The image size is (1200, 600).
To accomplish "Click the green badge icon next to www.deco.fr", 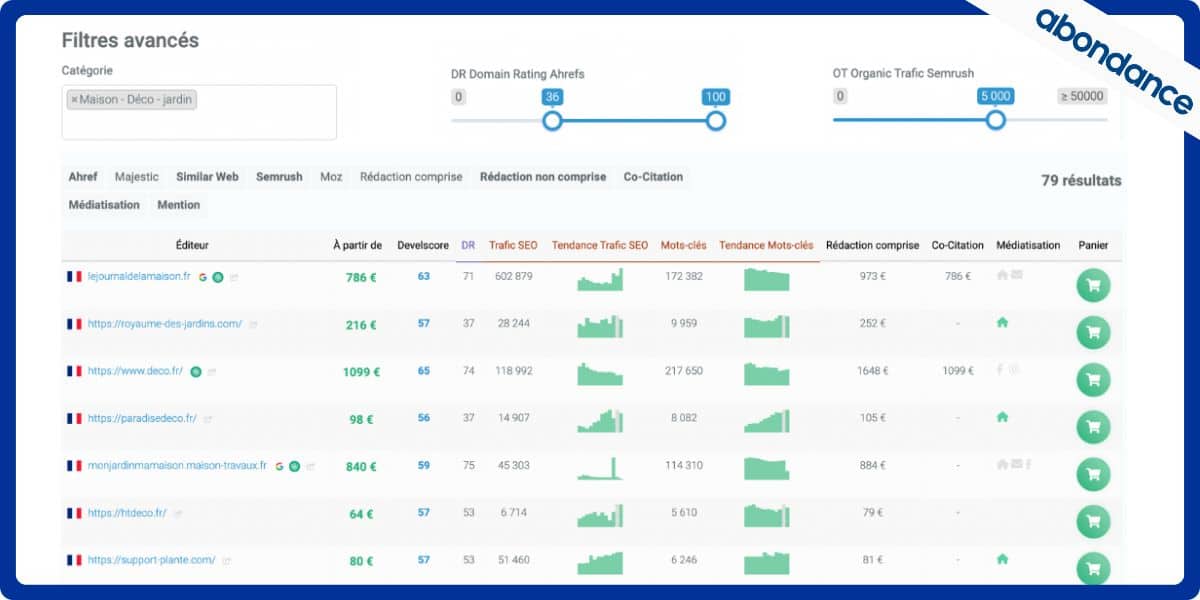I will (196, 371).
